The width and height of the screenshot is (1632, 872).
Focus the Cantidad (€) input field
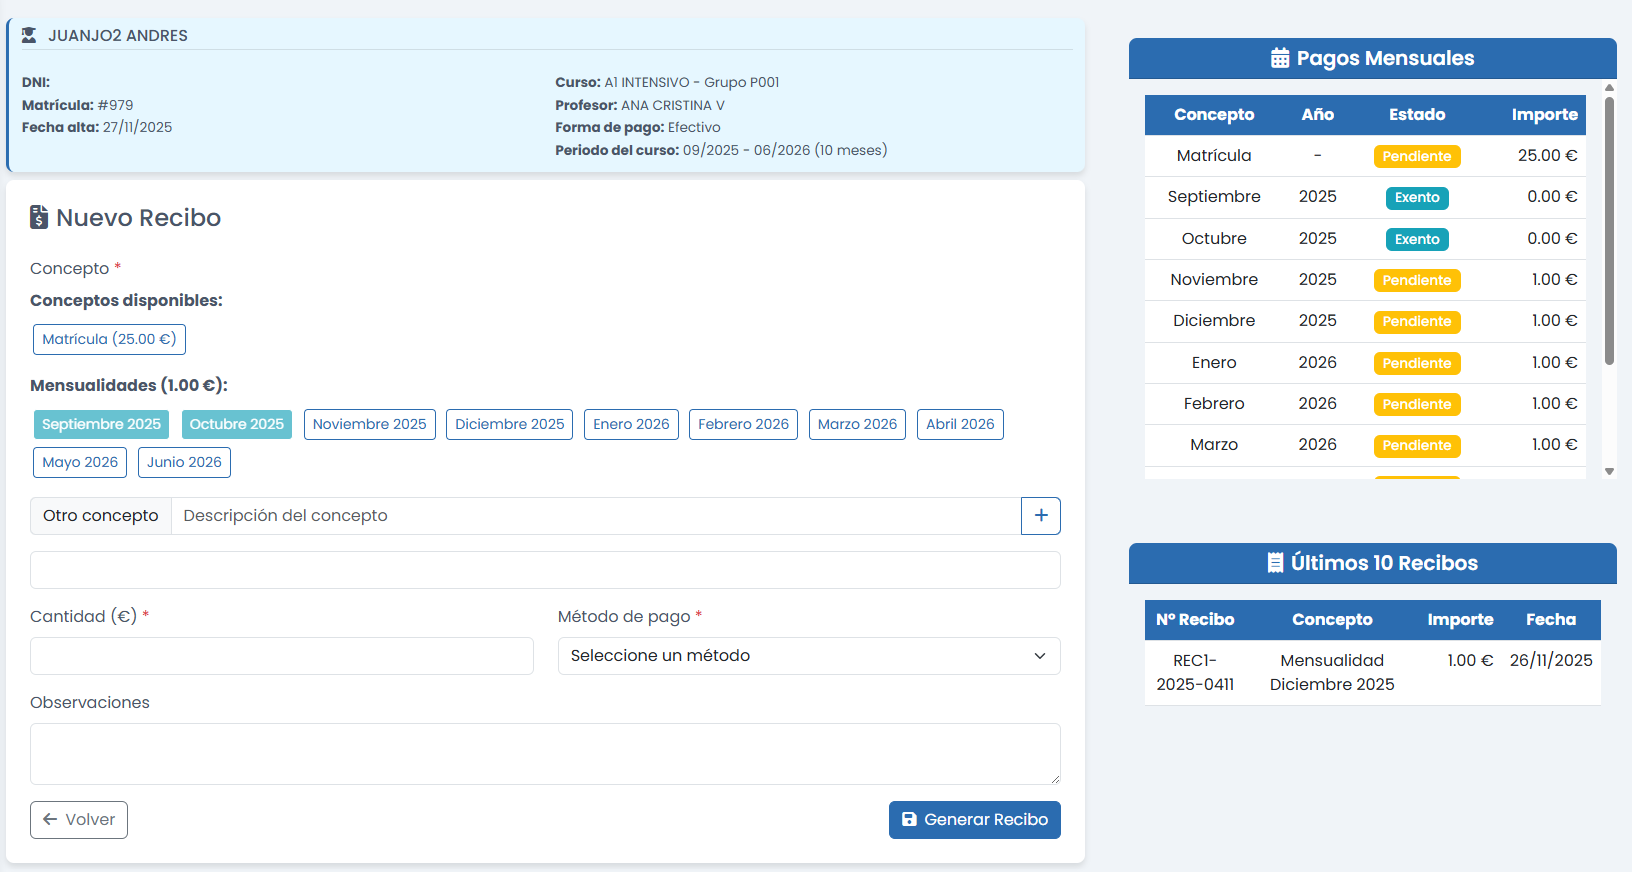[281, 656]
